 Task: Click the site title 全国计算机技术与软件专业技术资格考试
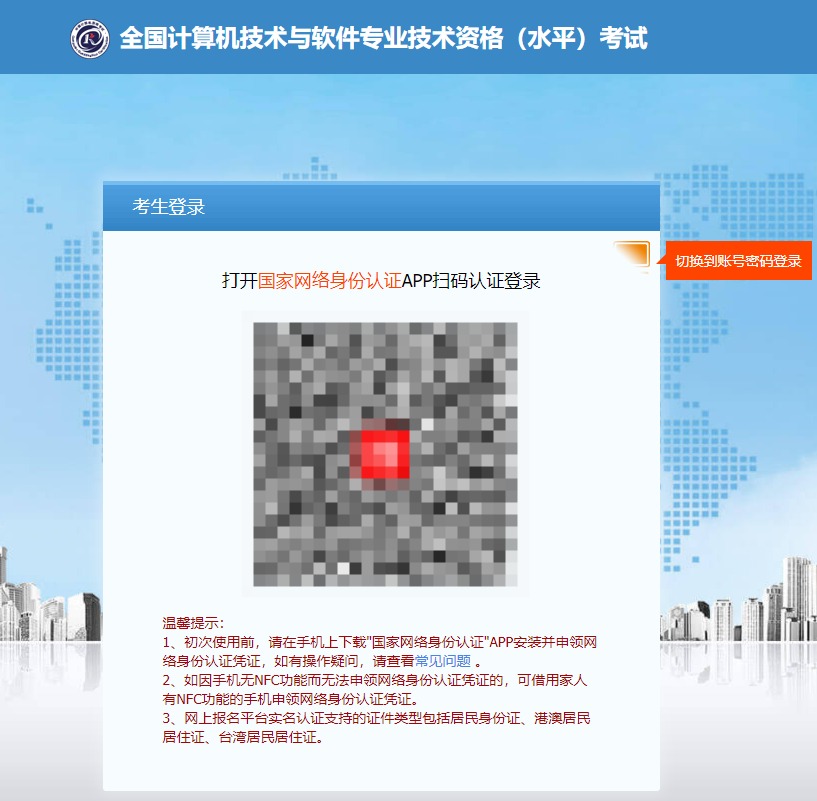click(383, 38)
